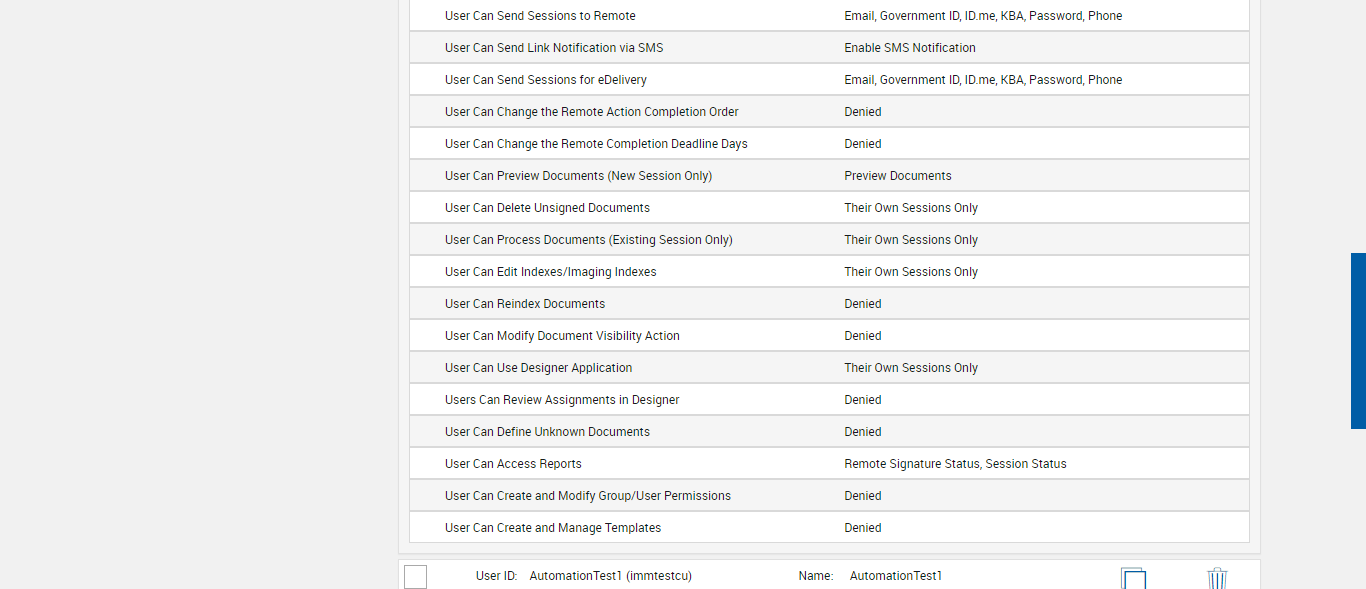Click the blue vertical scrollbar thumb
1366x589 pixels.
coord(1358,340)
